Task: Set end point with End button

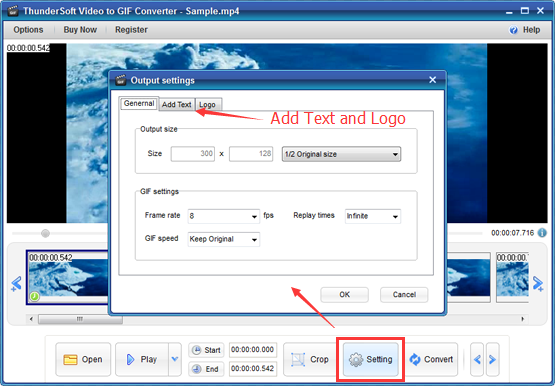Action: point(206,369)
